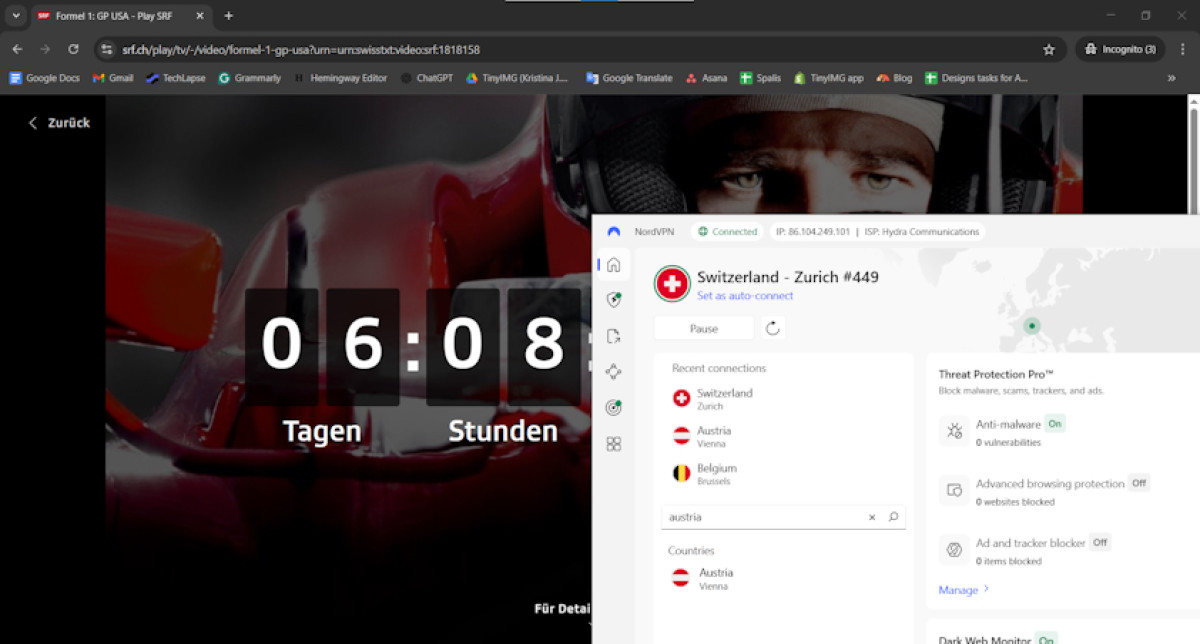This screenshot has height=644, width=1200.
Task: Open the Meshnet icon in NordVPN sidebar
Action: [x=613, y=371]
